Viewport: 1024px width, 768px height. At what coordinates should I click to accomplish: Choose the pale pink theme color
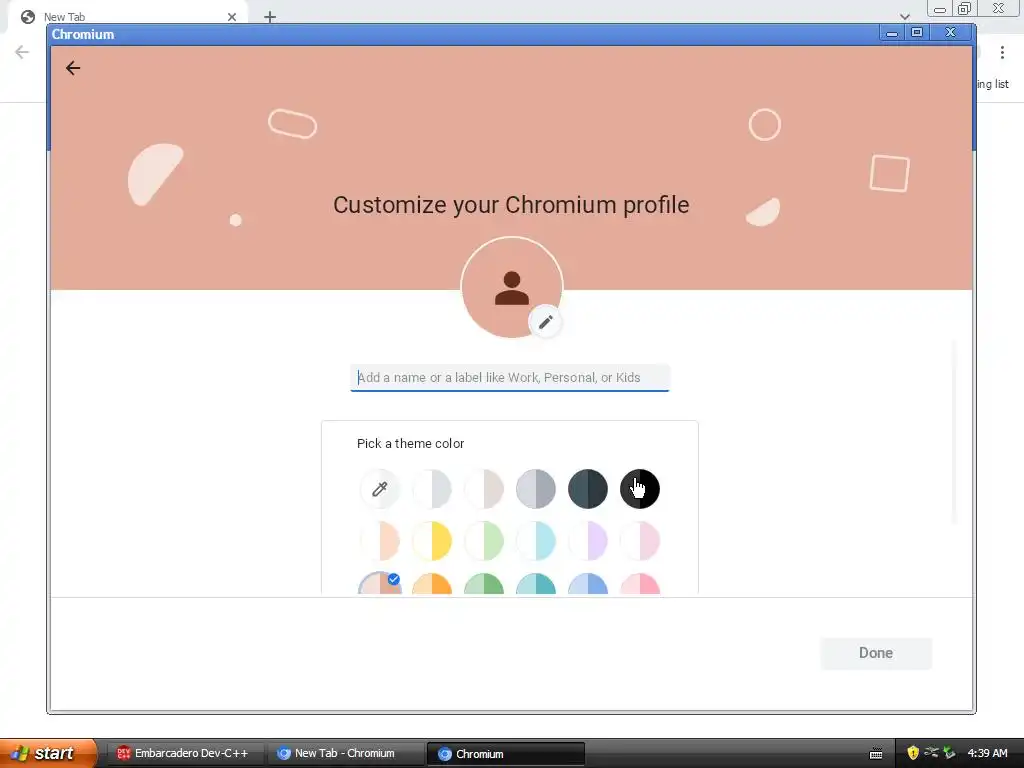[640, 541]
